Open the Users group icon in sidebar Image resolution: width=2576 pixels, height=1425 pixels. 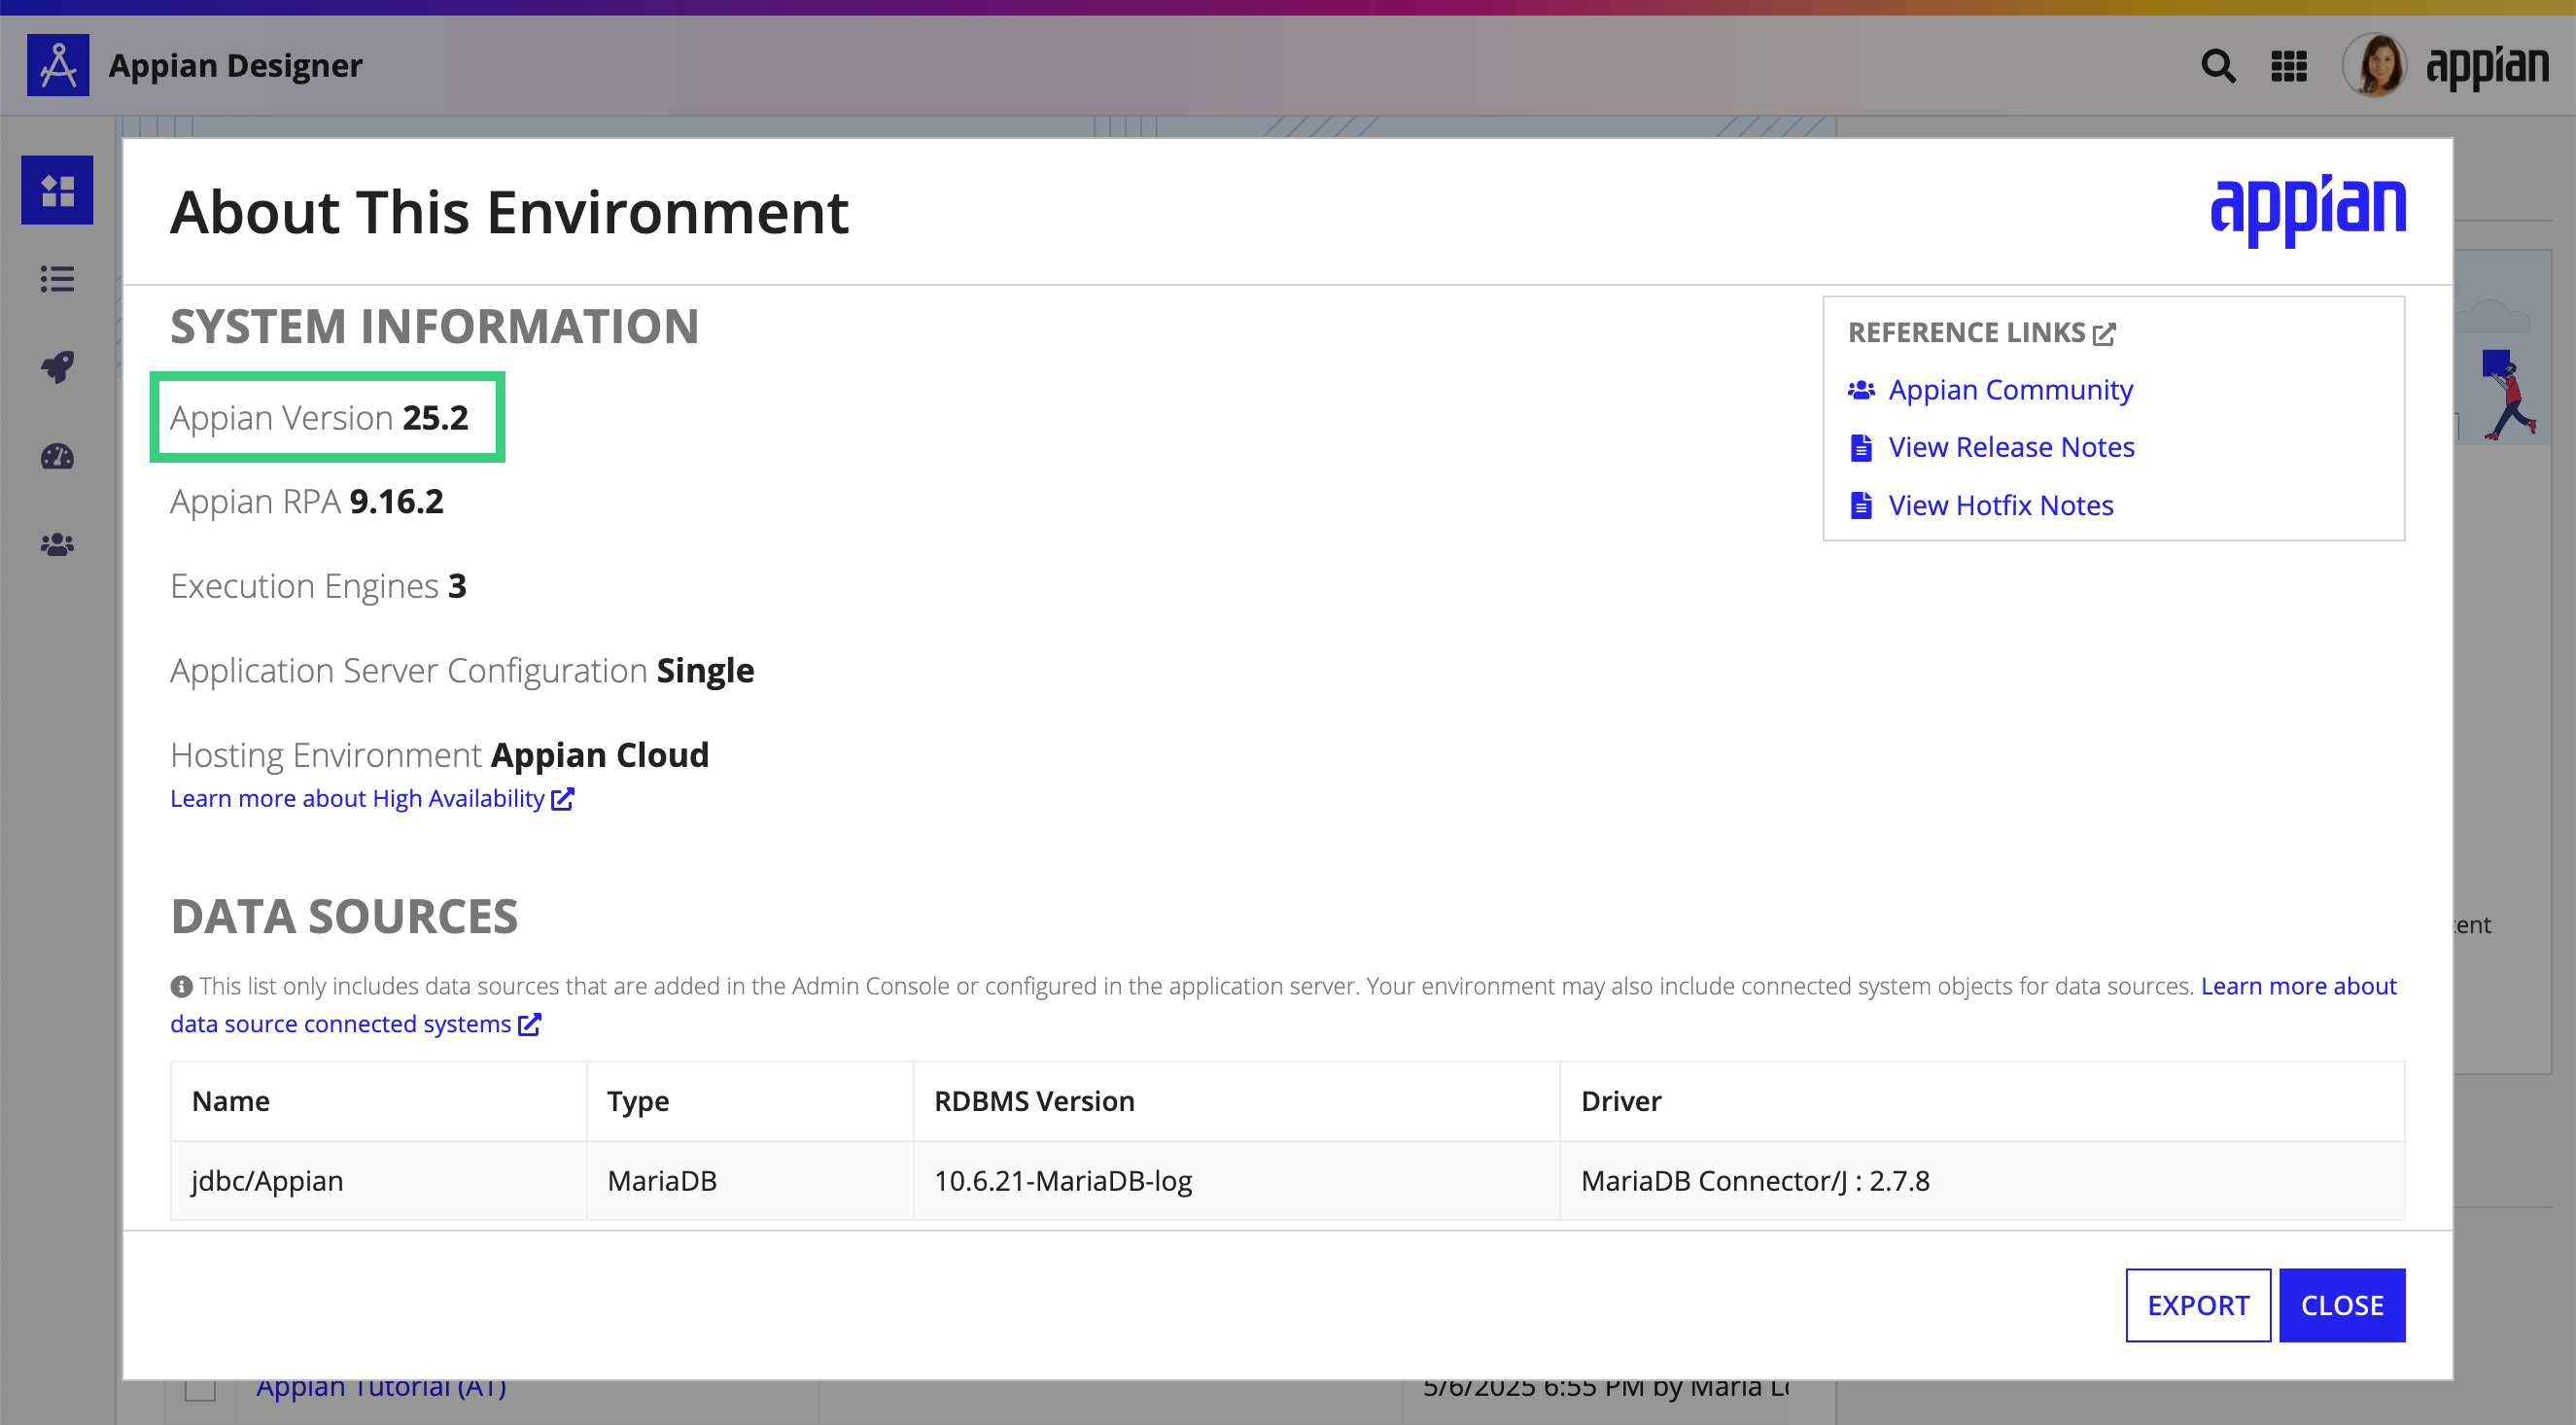pyautogui.click(x=57, y=545)
